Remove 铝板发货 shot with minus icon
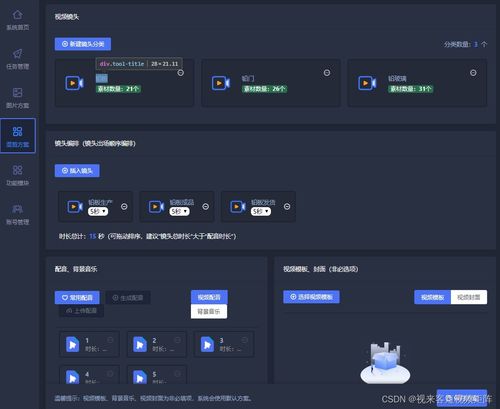Viewport: 500px width, 409px height. 287,207
